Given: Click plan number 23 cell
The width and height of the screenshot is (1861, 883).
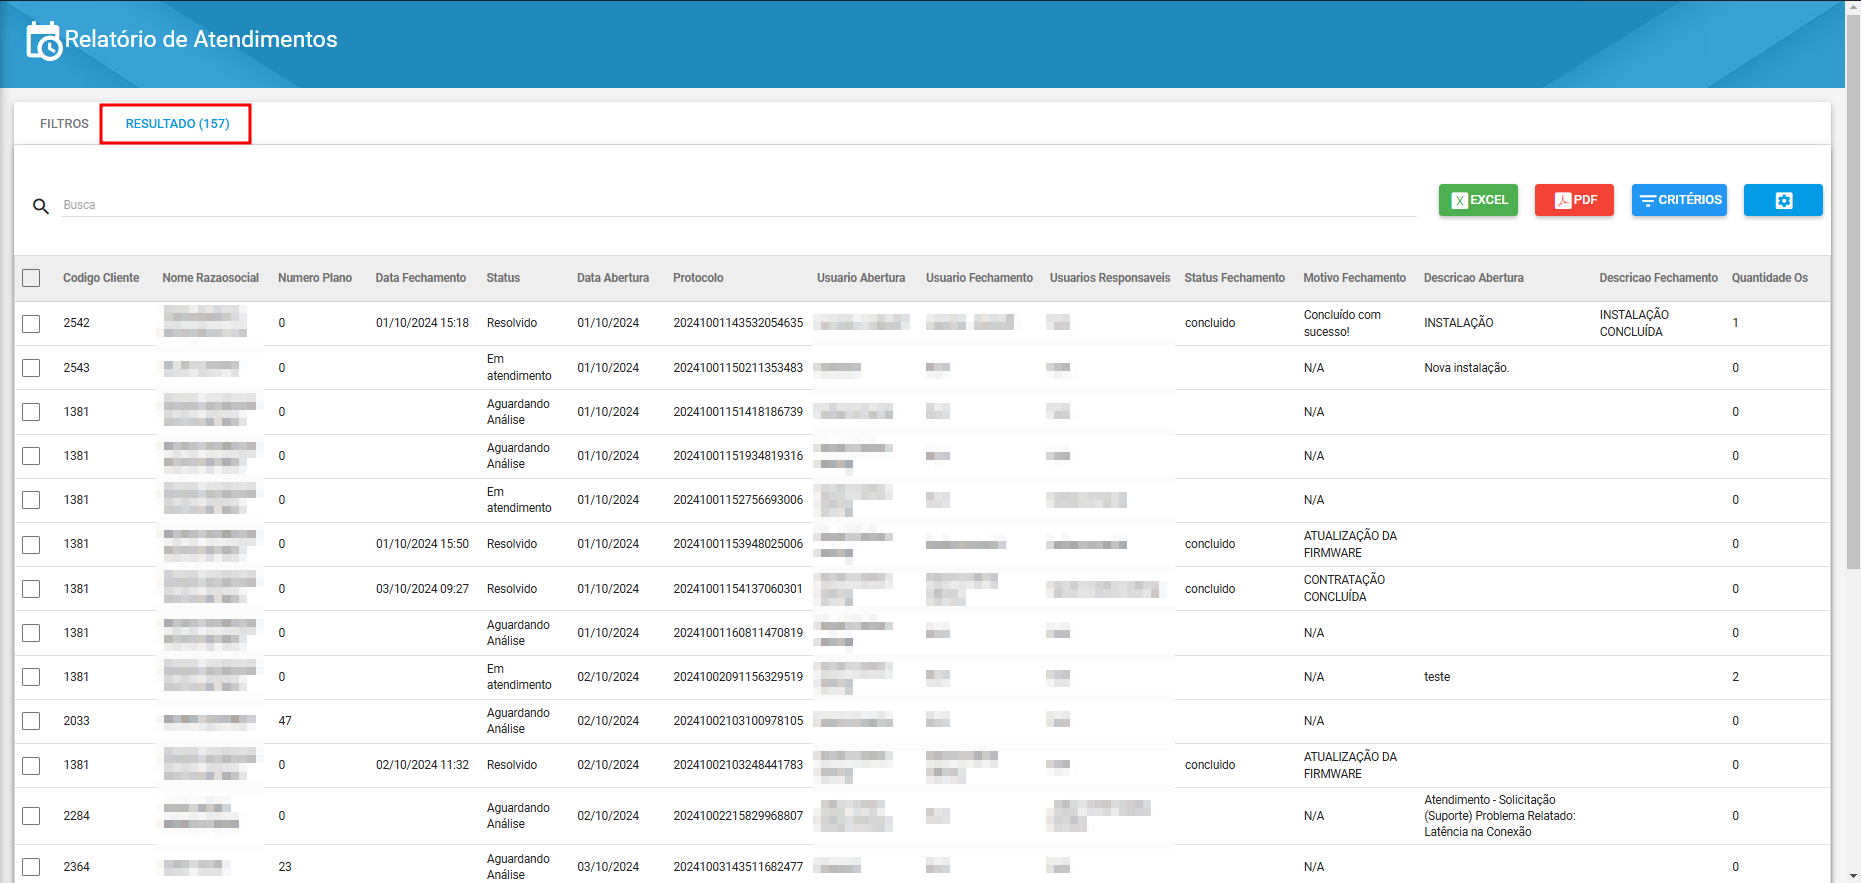Looking at the screenshot, I should [x=285, y=867].
